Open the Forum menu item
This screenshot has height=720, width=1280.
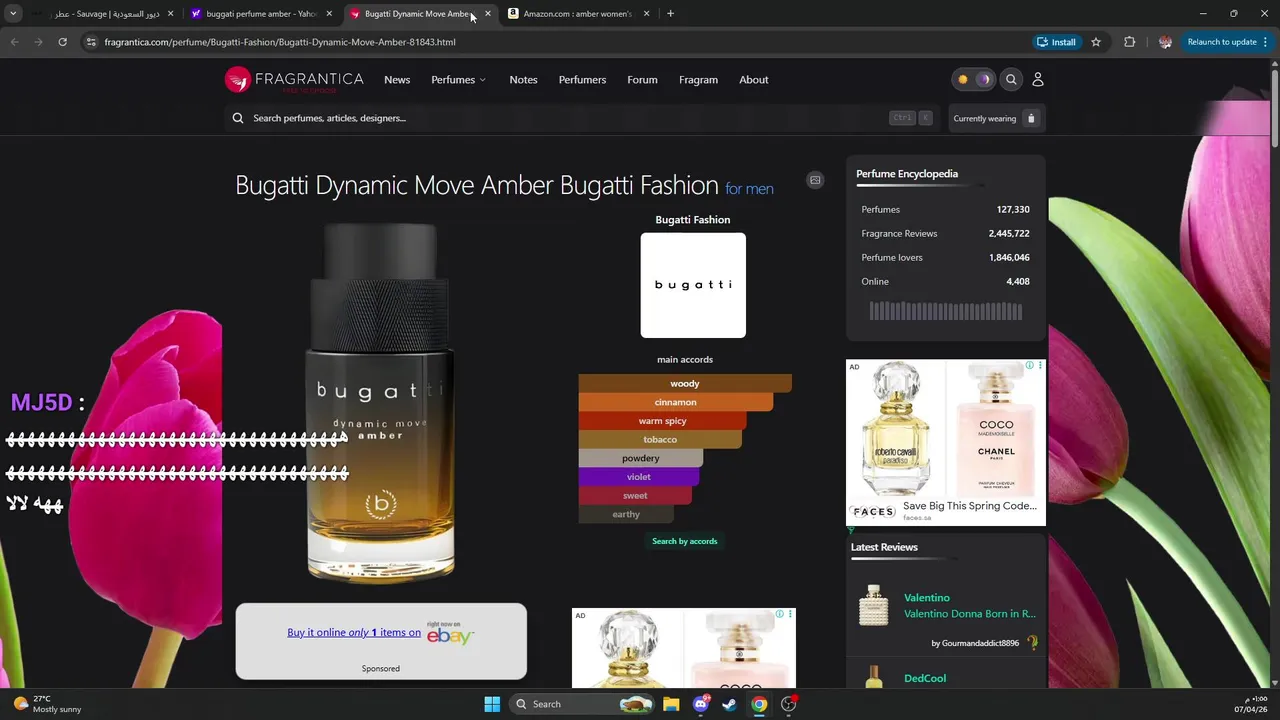click(x=642, y=80)
